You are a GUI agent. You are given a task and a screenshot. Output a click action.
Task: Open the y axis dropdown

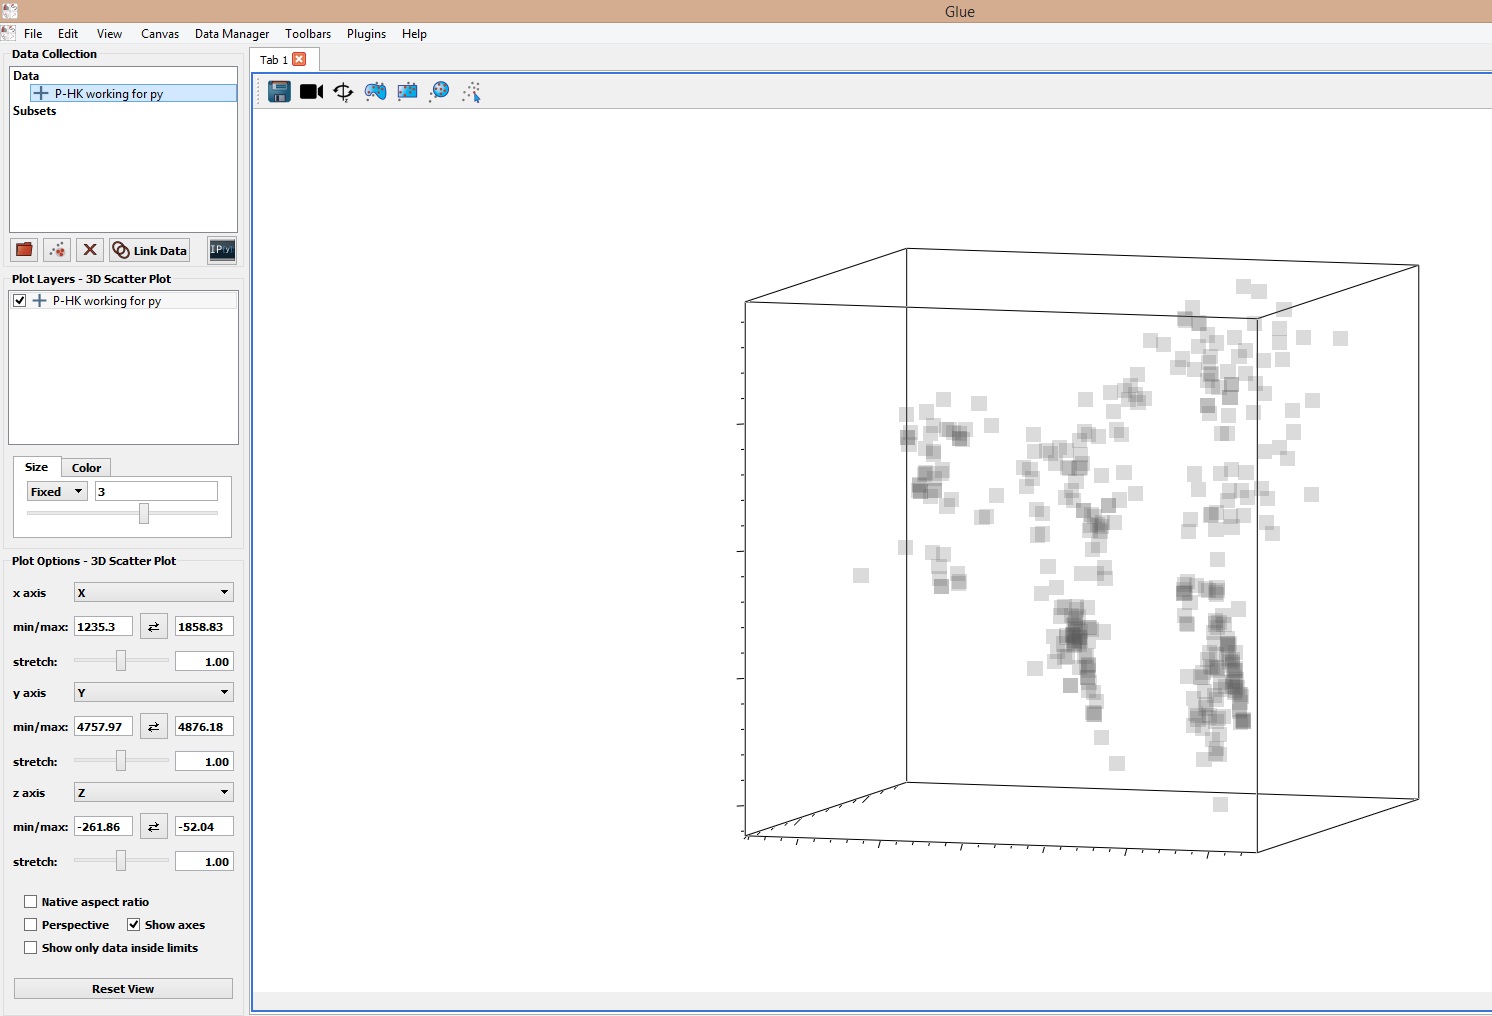(152, 692)
